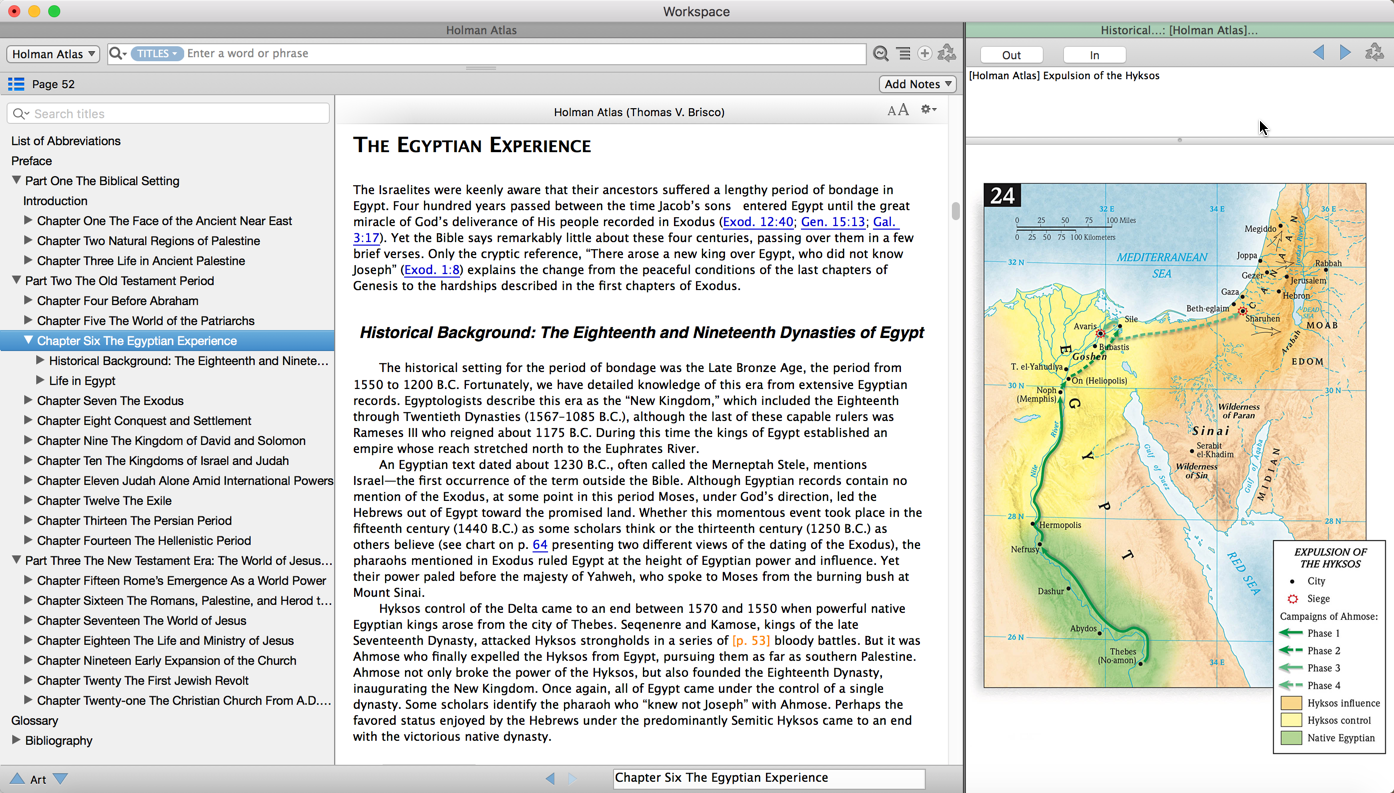Click the Art label in bottom bar
The width and height of the screenshot is (1394, 793).
click(x=38, y=780)
